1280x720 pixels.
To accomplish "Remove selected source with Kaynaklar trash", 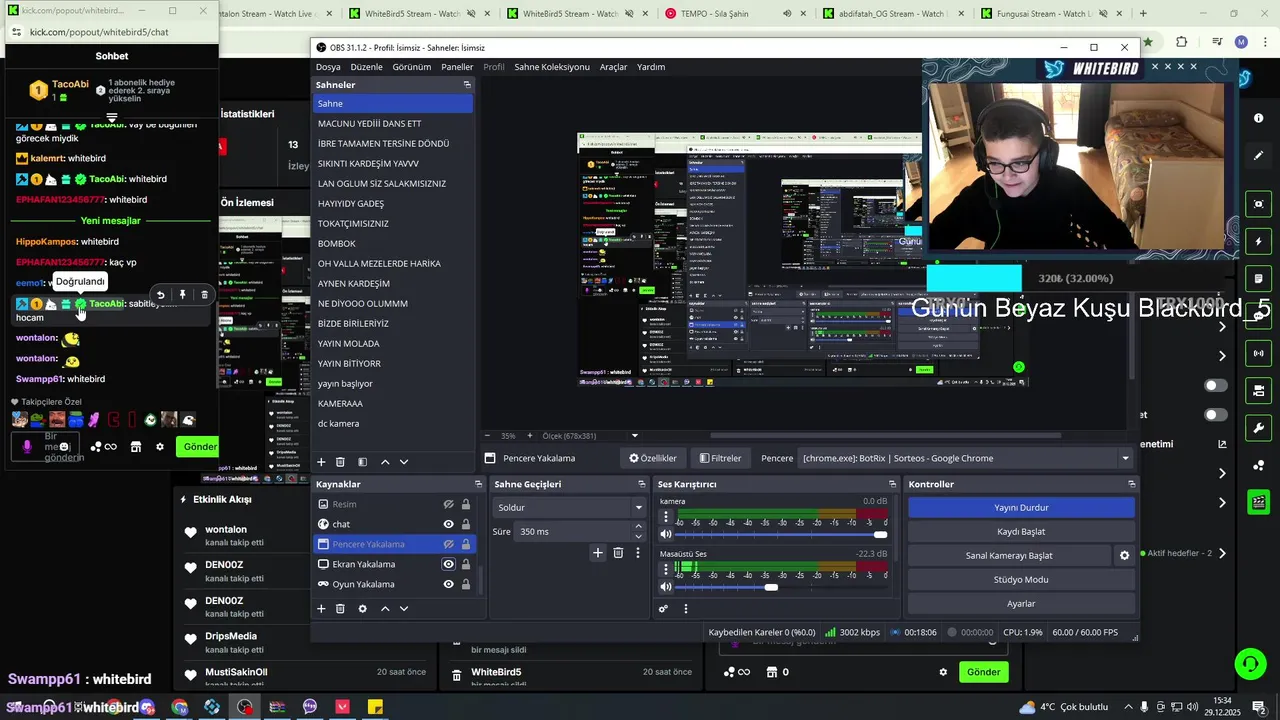I will point(340,608).
